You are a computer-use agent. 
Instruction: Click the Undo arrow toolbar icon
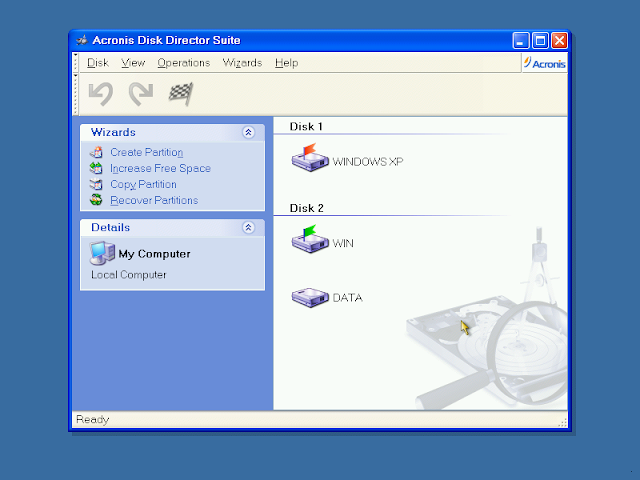click(x=101, y=94)
